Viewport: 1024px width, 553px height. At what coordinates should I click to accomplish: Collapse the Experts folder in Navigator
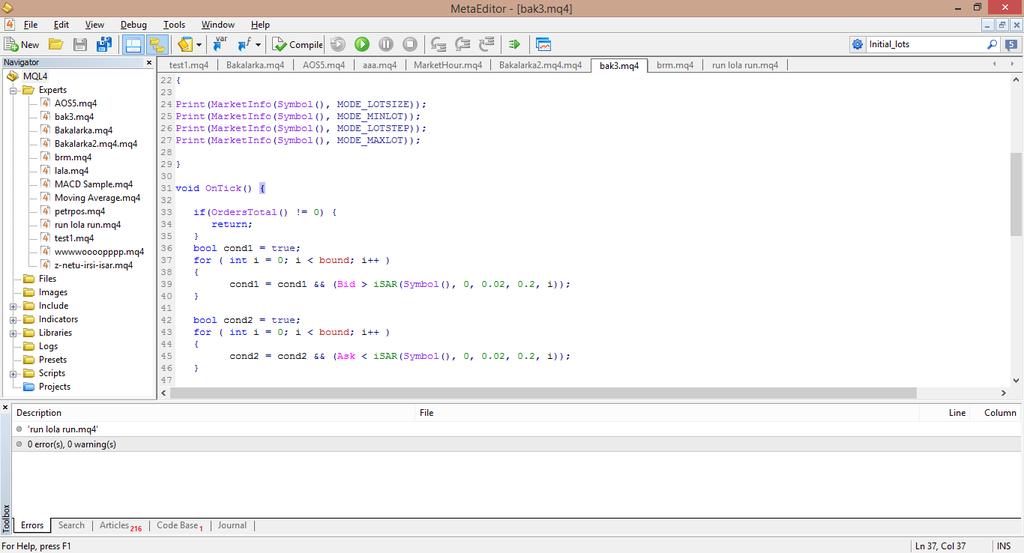coord(13,90)
